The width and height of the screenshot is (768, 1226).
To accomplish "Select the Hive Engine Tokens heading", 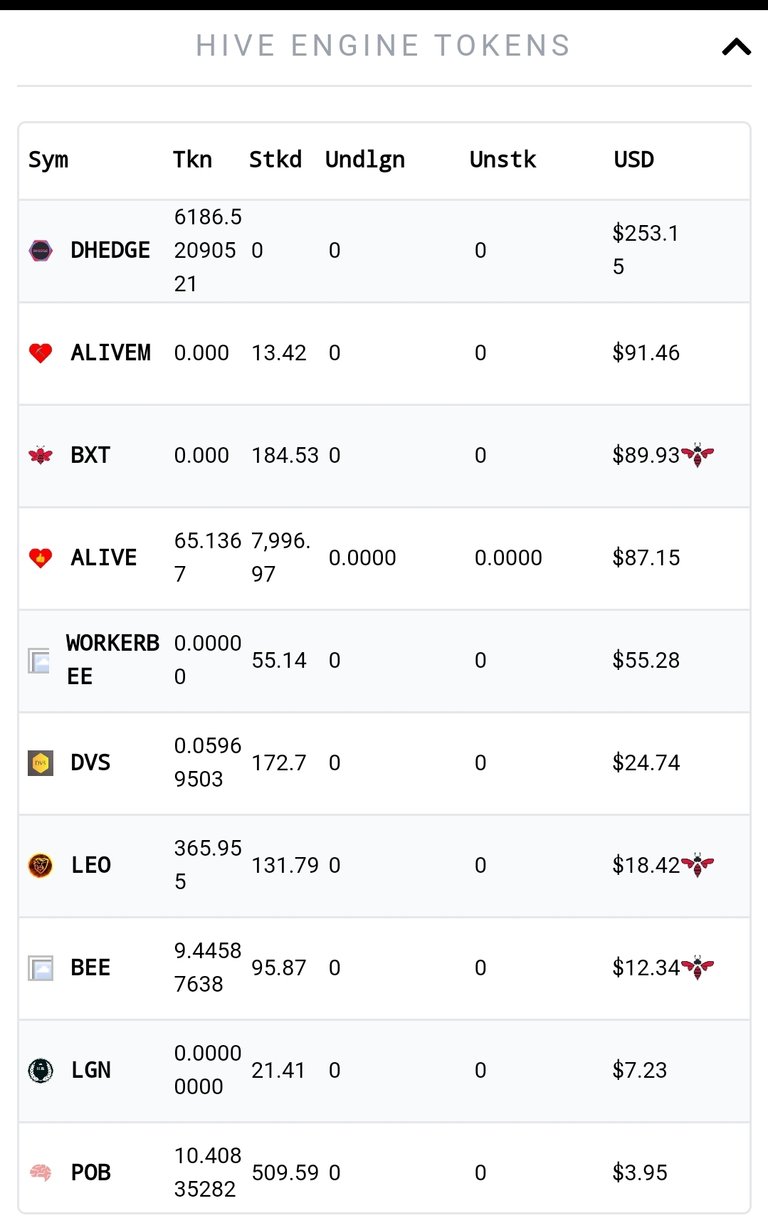I will click(383, 46).
